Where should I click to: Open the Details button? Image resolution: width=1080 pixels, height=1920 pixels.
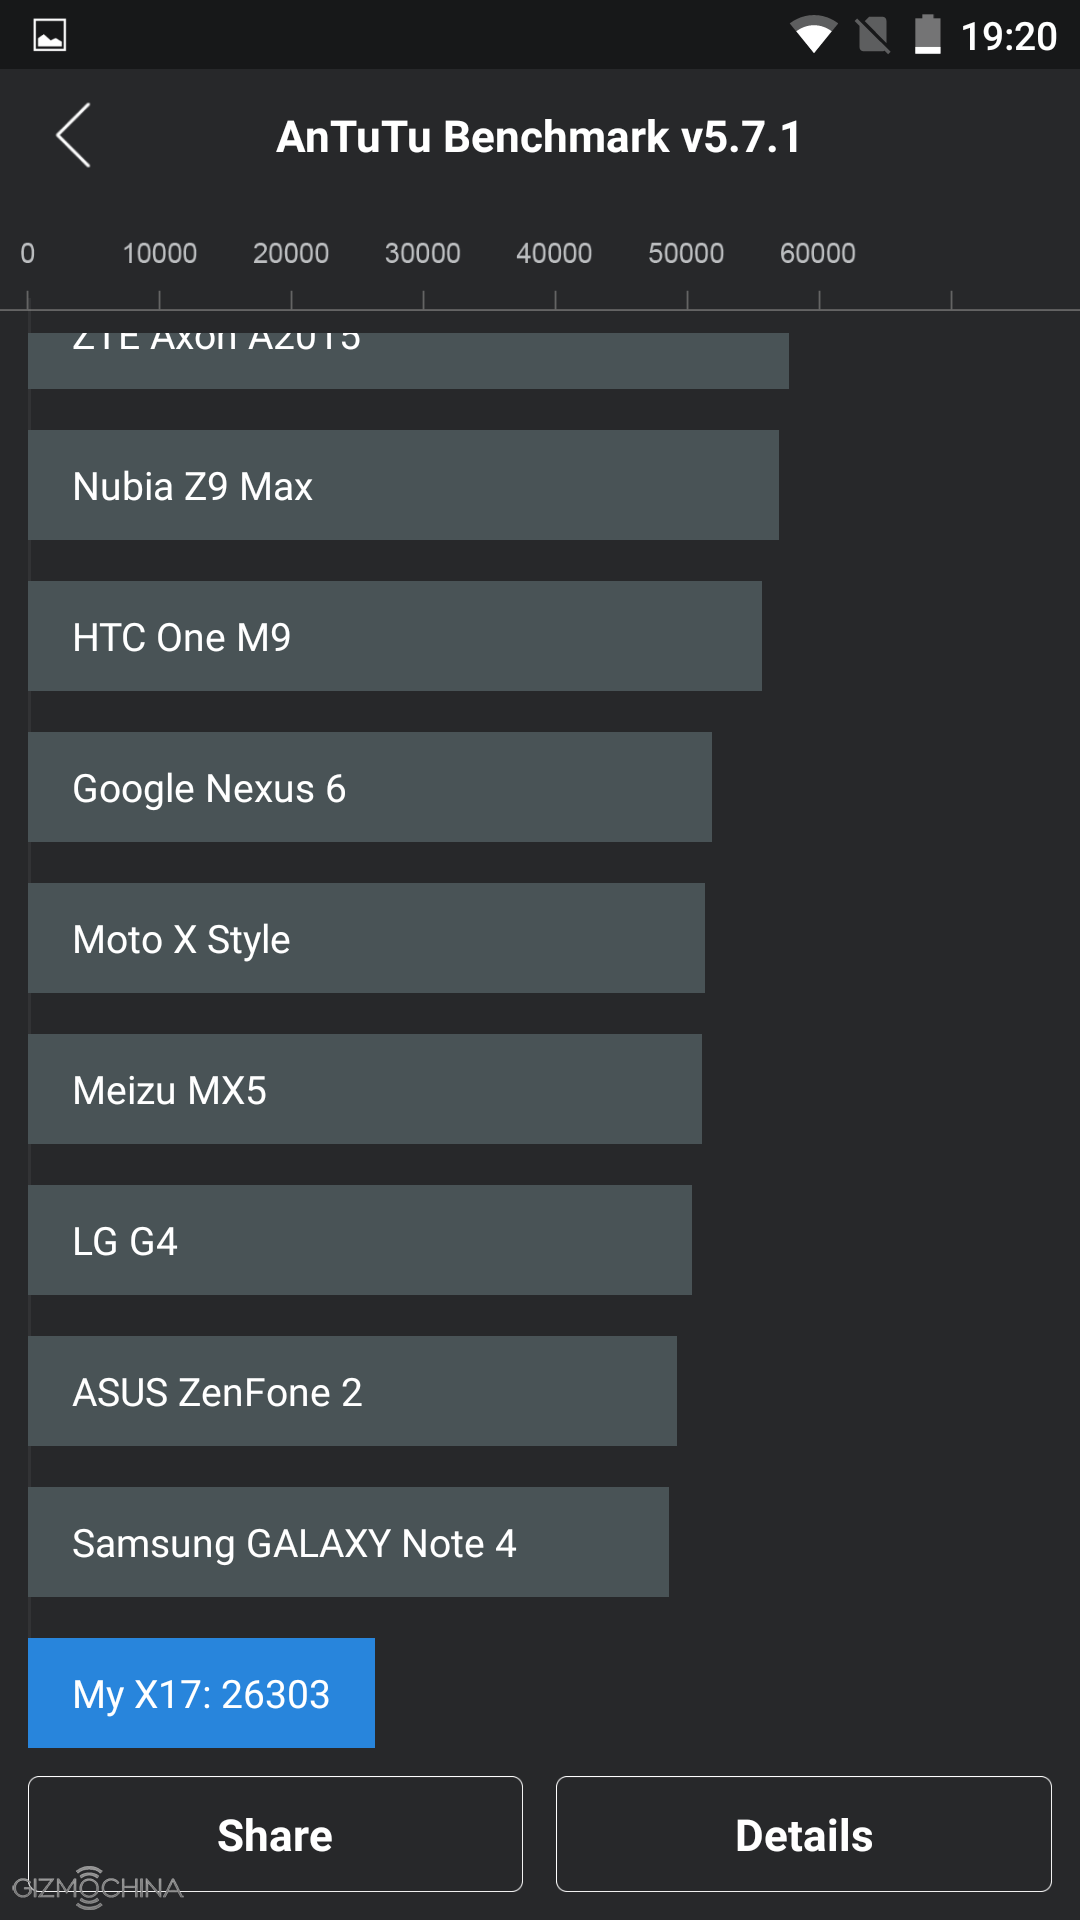pos(803,1834)
